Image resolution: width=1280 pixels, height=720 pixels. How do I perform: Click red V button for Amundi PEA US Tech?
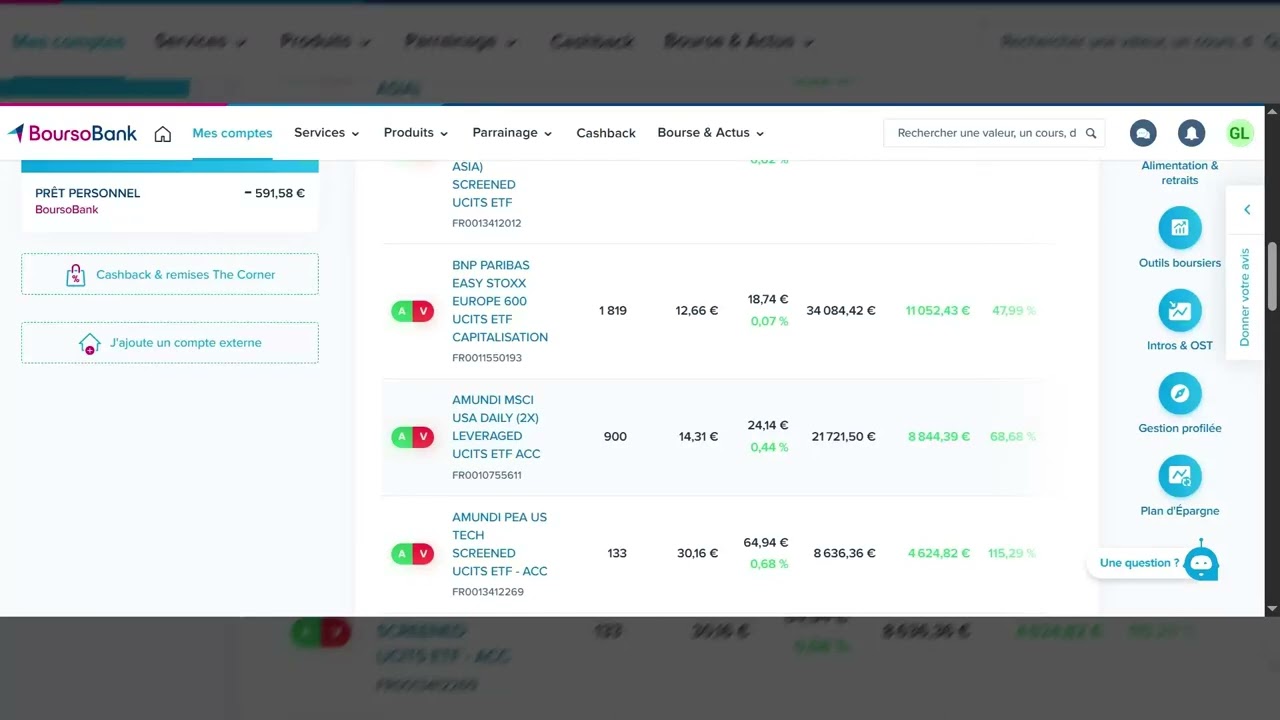(x=424, y=553)
